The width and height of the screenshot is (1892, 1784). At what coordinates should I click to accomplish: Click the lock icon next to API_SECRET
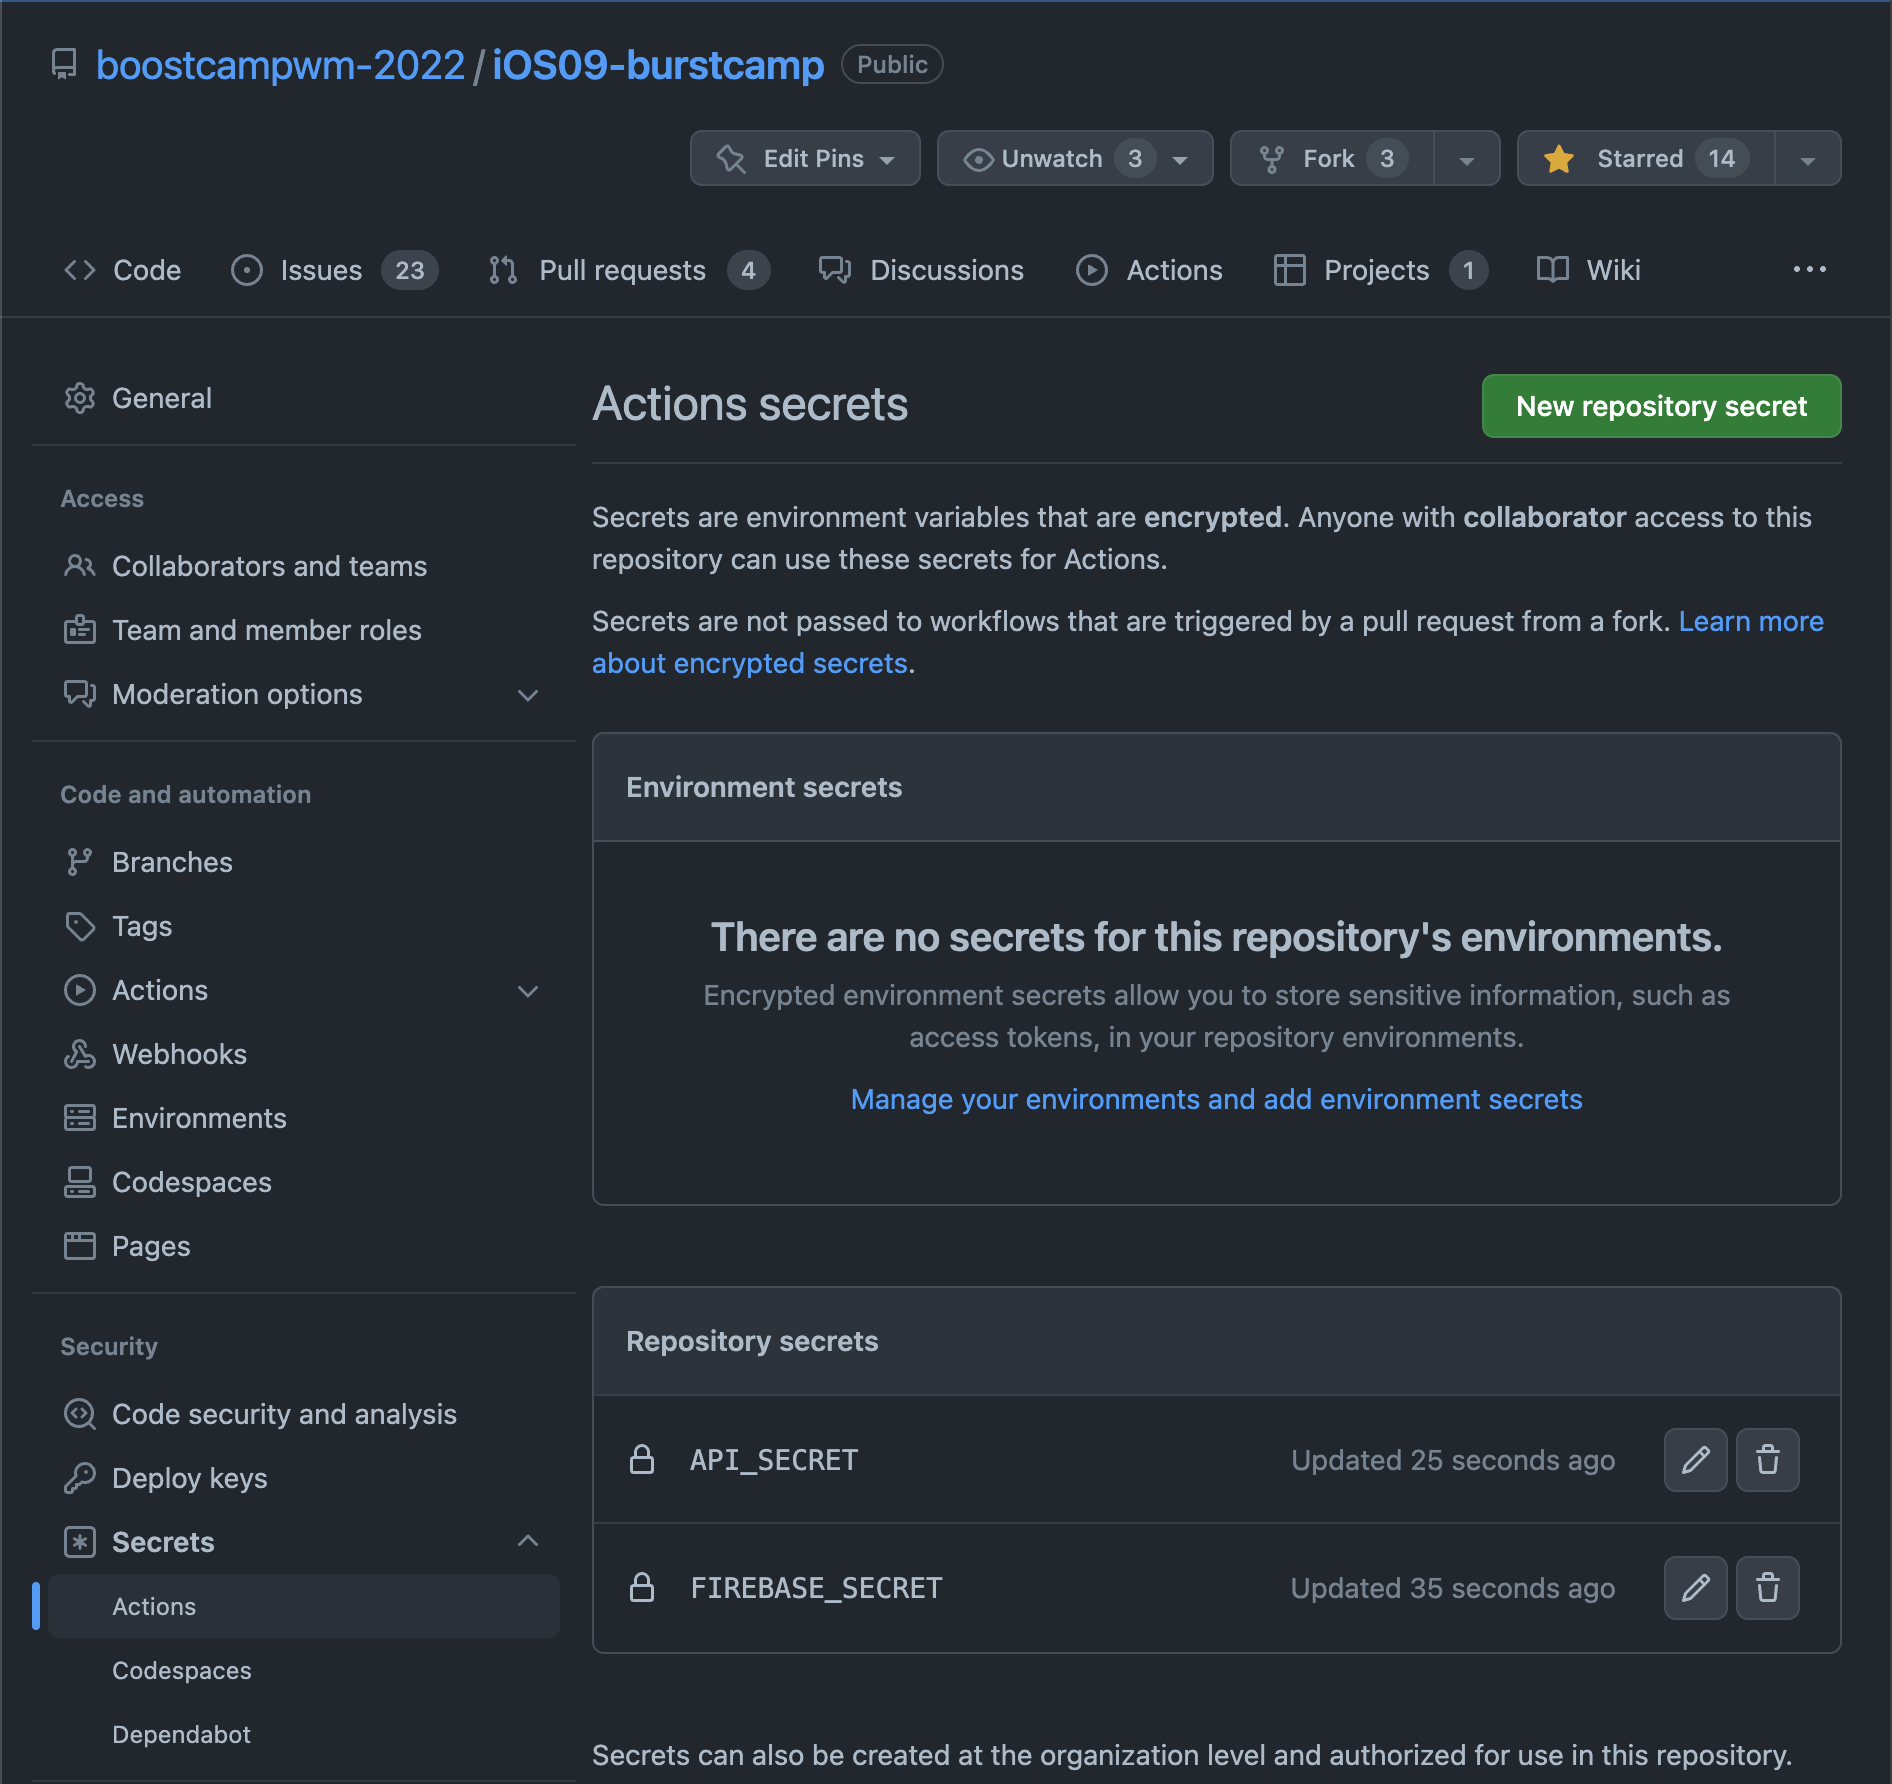coord(642,1460)
